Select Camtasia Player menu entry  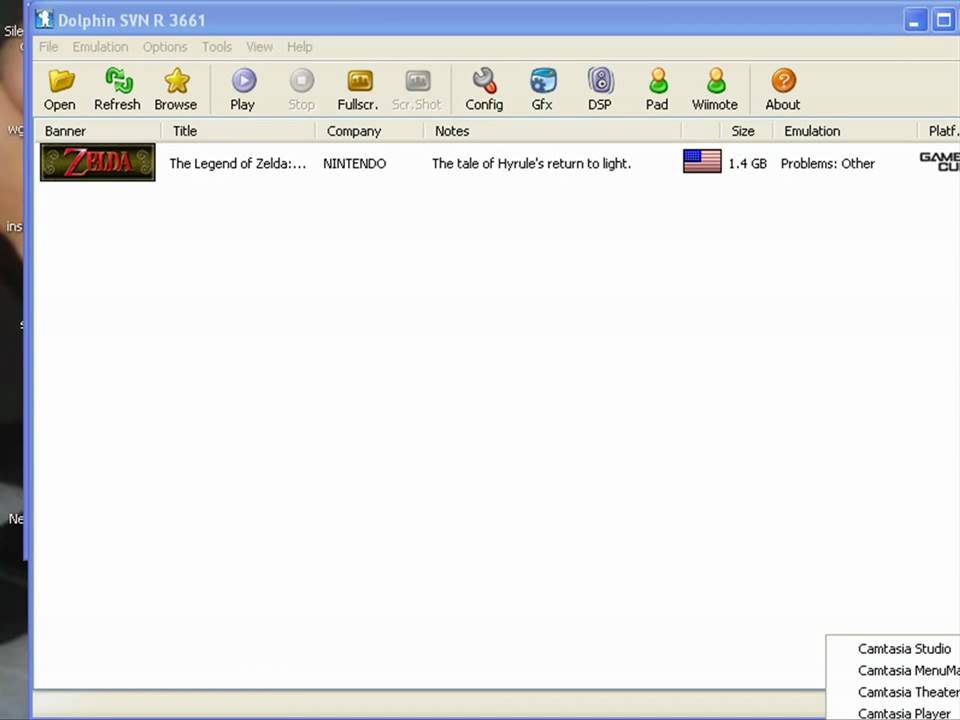pyautogui.click(x=904, y=713)
